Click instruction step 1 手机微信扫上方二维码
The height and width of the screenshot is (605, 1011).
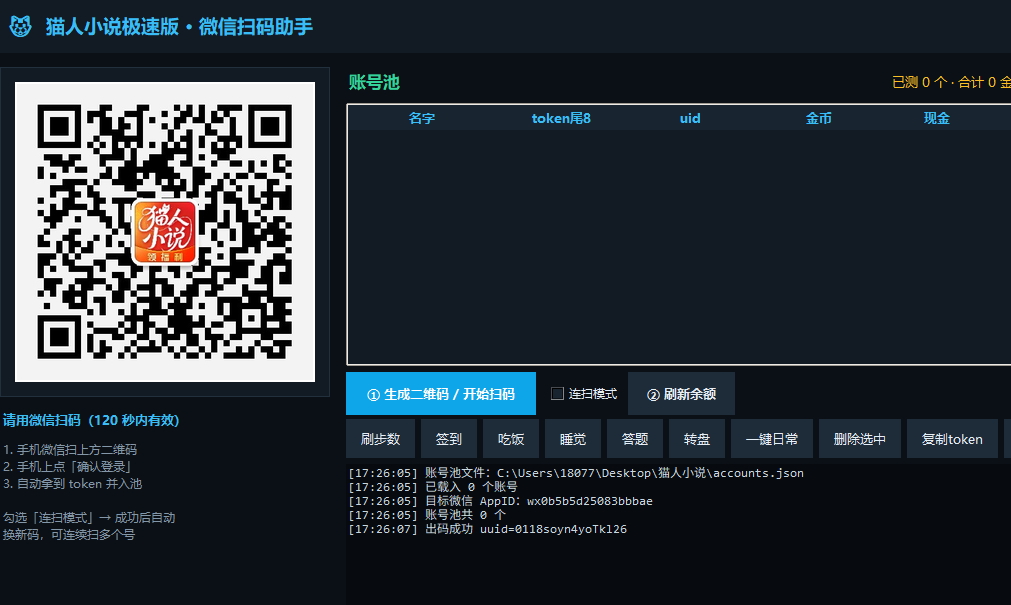click(70, 450)
